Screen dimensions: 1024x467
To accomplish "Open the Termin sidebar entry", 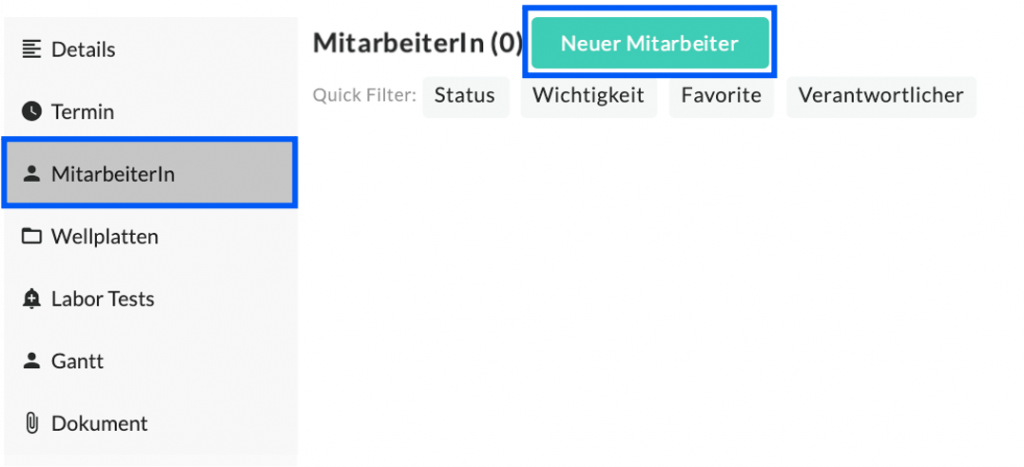I will pyautogui.click(x=82, y=112).
